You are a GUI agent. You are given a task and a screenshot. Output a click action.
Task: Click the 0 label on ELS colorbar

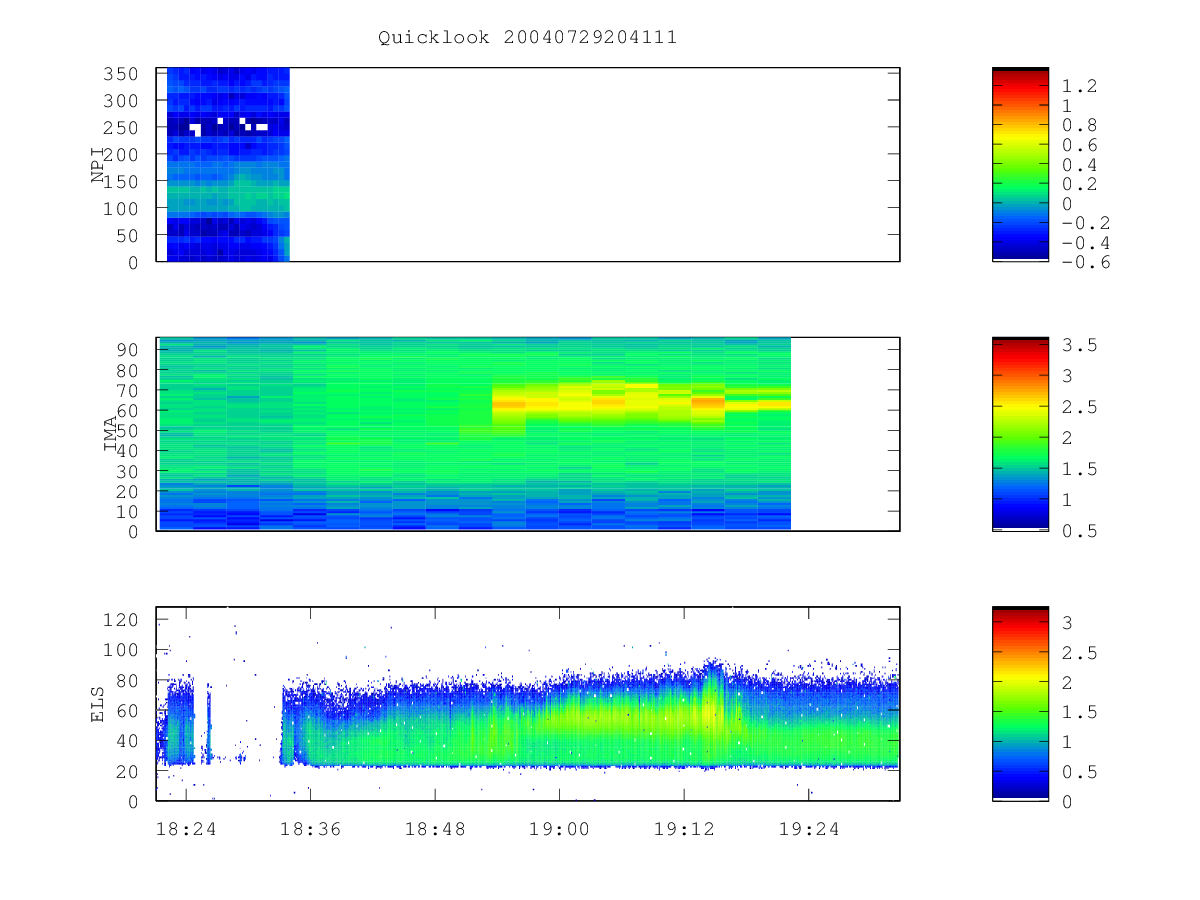click(x=1068, y=801)
